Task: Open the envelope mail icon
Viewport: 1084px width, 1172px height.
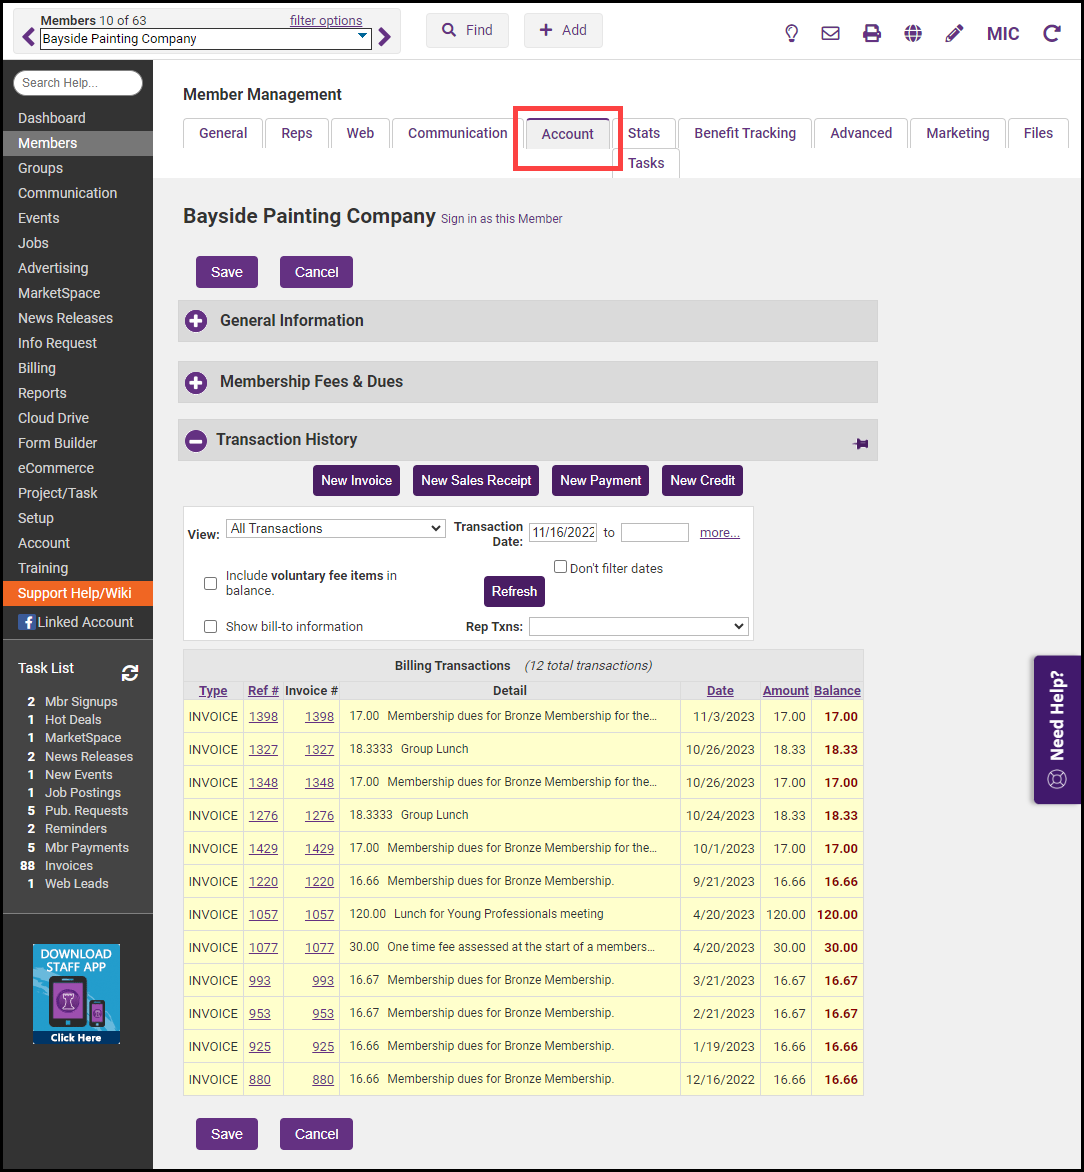Action: click(830, 33)
